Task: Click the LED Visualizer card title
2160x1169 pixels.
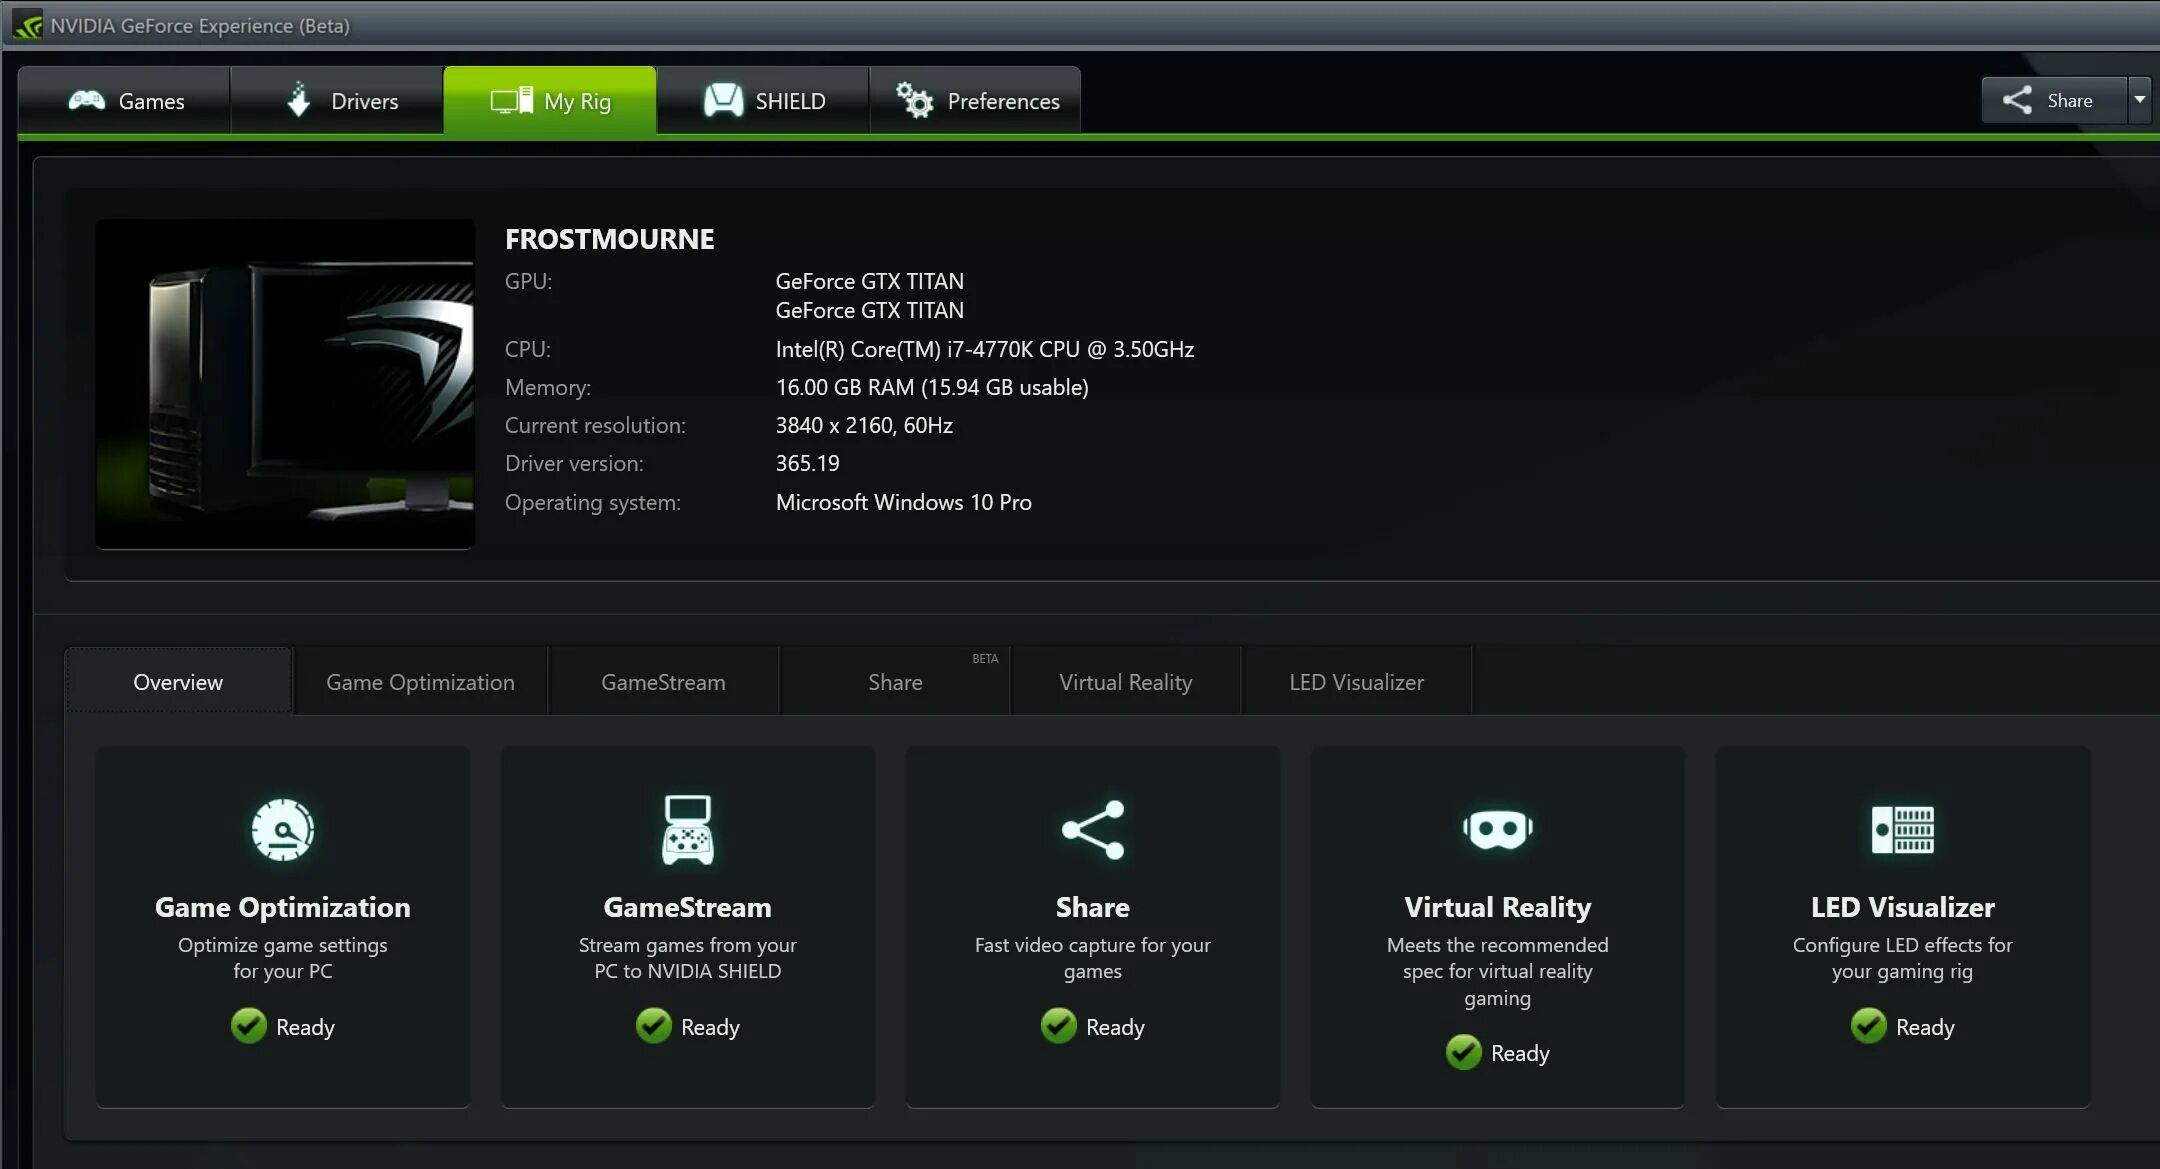Action: point(1902,907)
